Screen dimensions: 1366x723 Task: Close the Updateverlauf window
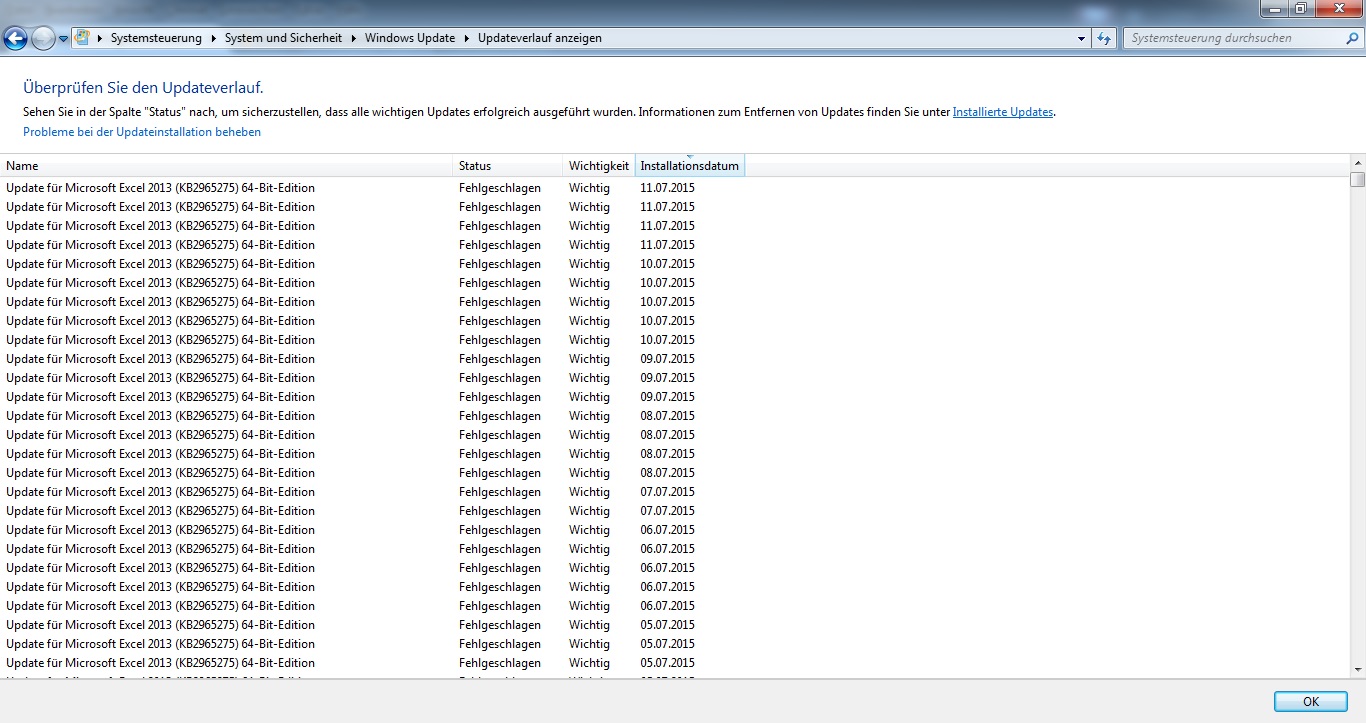click(1337, 8)
